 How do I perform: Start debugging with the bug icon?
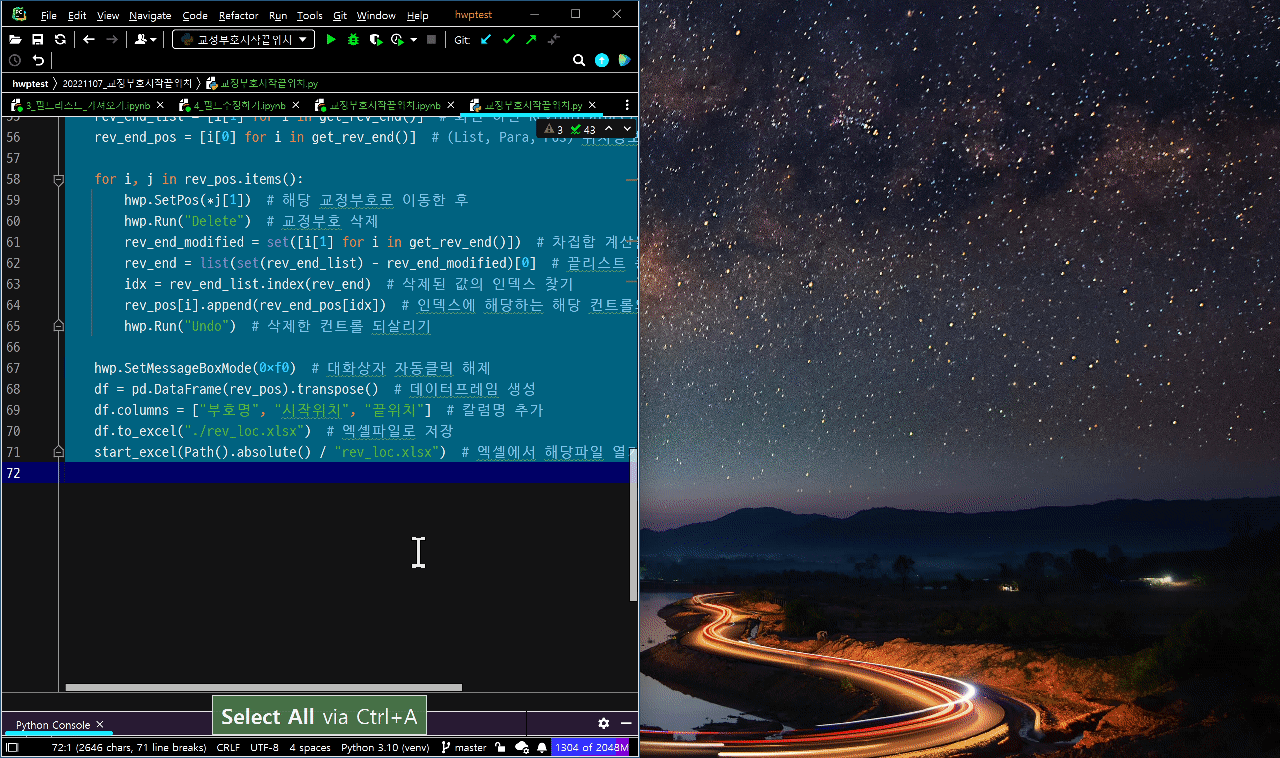pyautogui.click(x=353, y=39)
